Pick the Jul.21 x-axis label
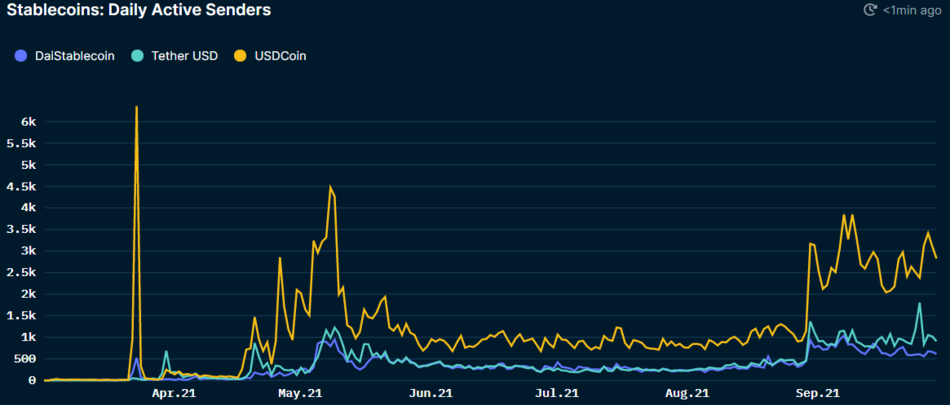The height and width of the screenshot is (405, 950). coord(556,394)
